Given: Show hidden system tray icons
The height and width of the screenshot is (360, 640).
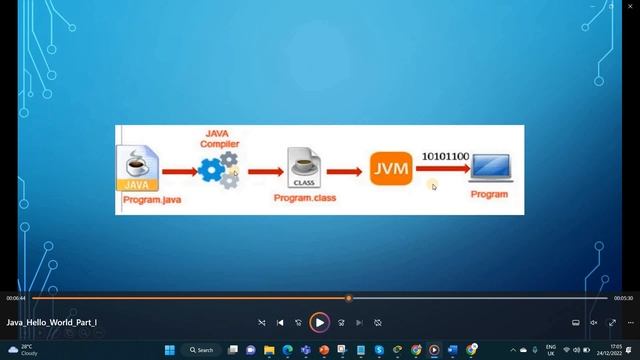Looking at the screenshot, I should 513,350.
